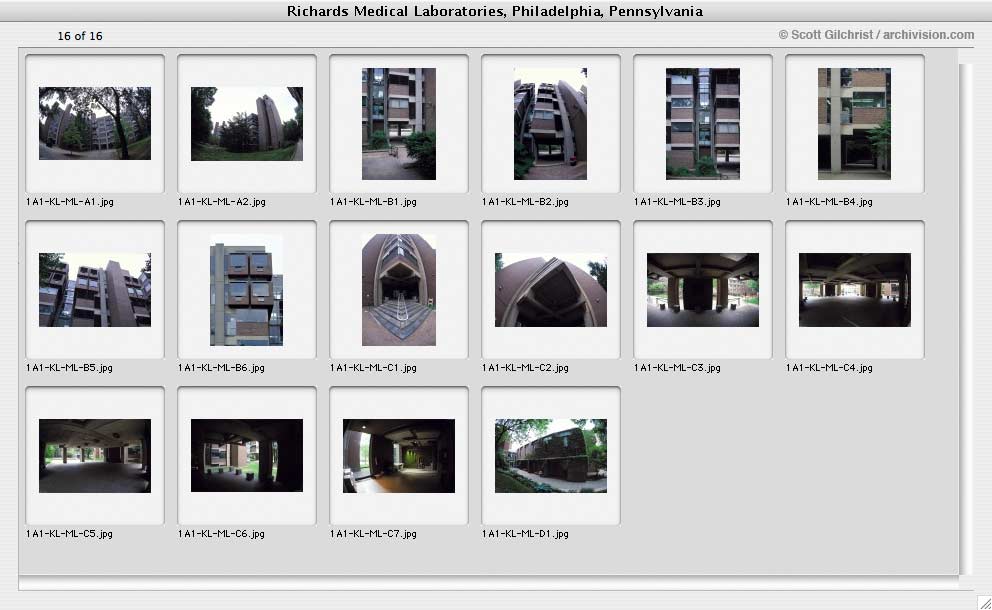This screenshot has width=992, height=610.
Task: Click the window resize grip corner
Action: pyautogui.click(x=984, y=602)
